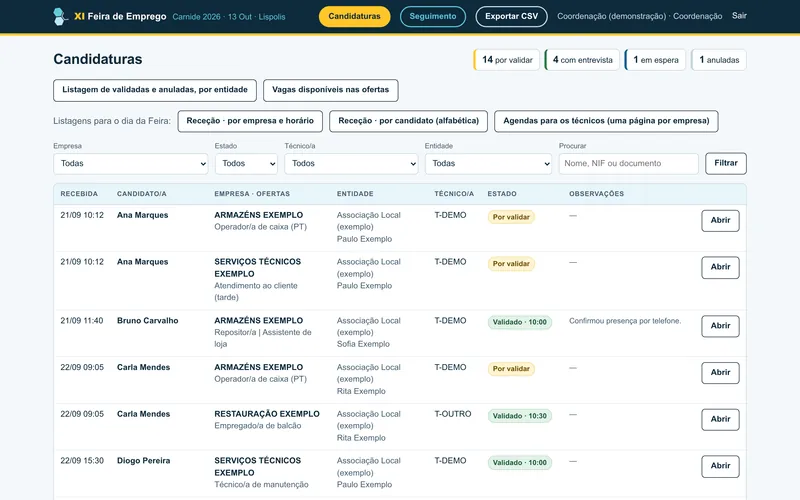Click the RECEBIDA column header
800x500 pixels.
[79, 194]
